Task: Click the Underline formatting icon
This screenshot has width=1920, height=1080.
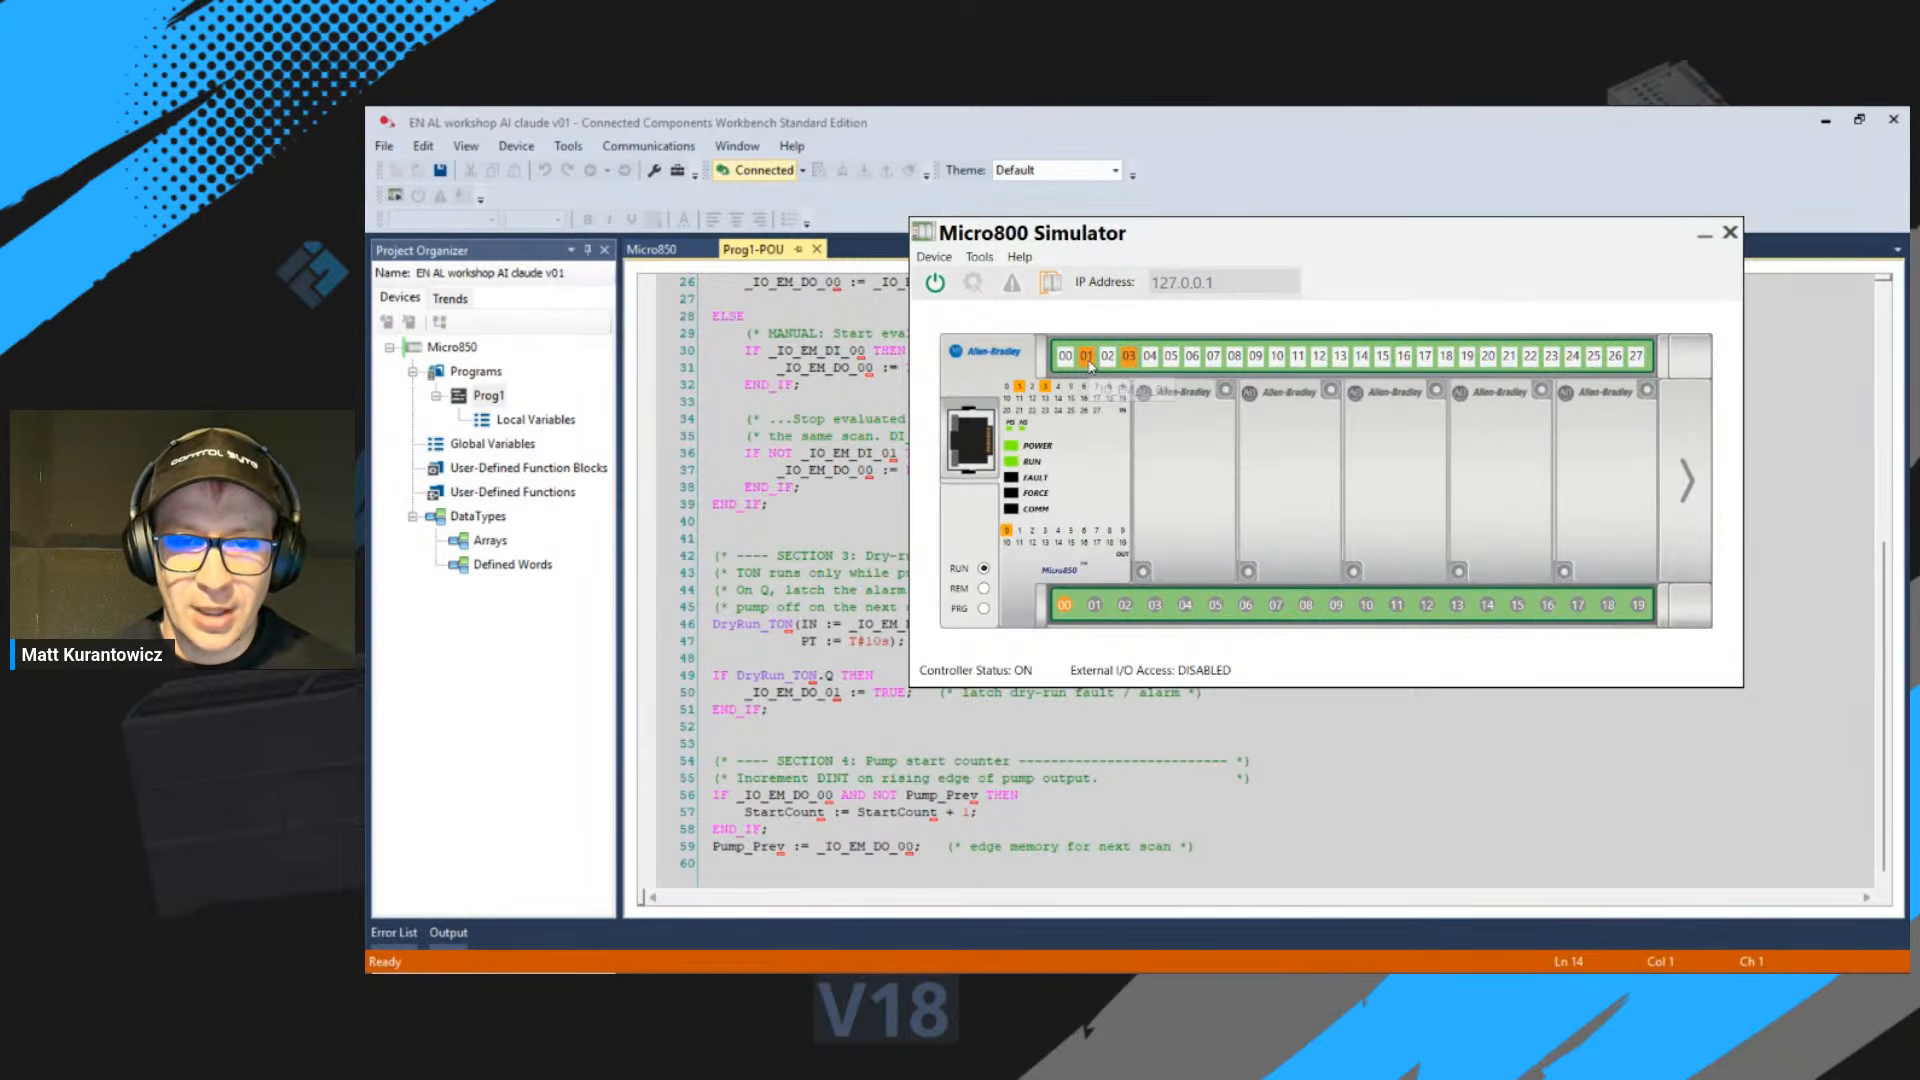Action: pyautogui.click(x=631, y=219)
